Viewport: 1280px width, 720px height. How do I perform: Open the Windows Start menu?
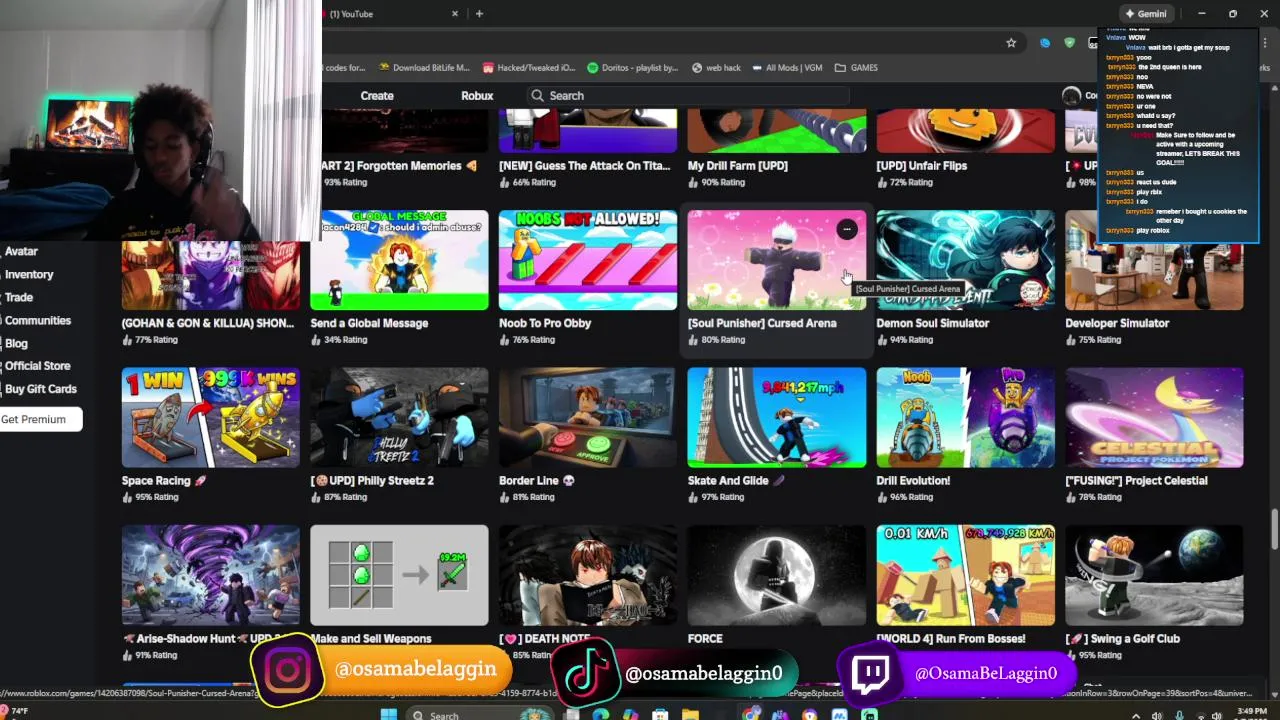(389, 714)
